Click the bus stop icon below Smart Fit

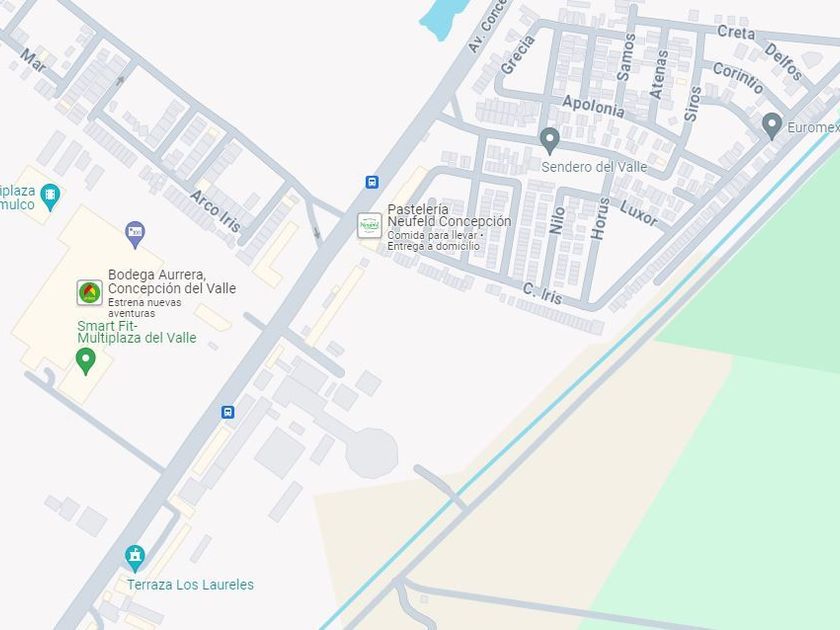tap(228, 412)
